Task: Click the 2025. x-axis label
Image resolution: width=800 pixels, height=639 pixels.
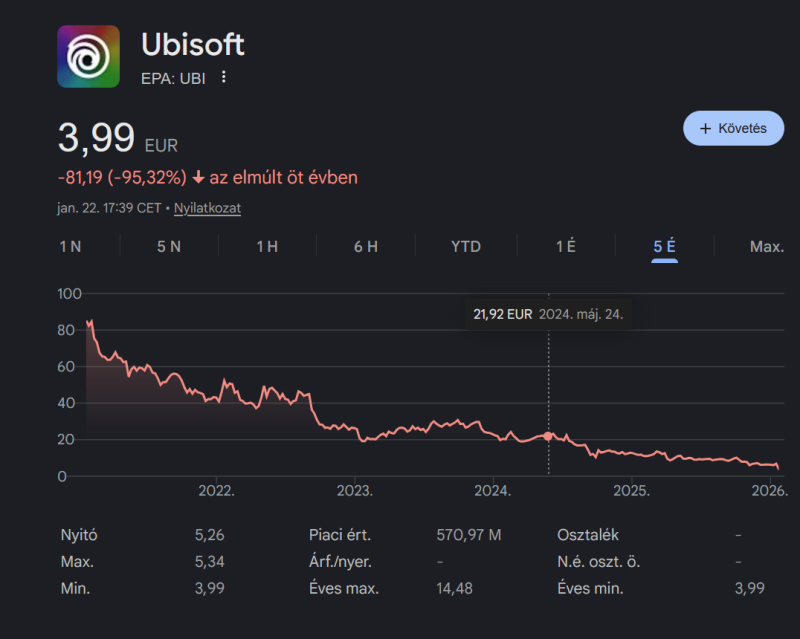Action: 632,491
